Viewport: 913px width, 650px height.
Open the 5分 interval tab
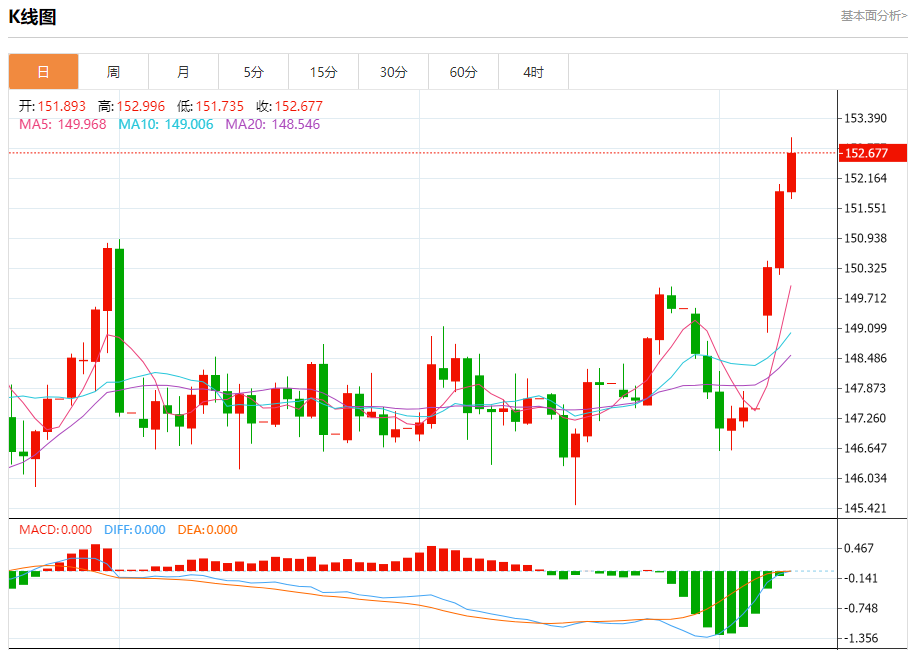[253, 72]
